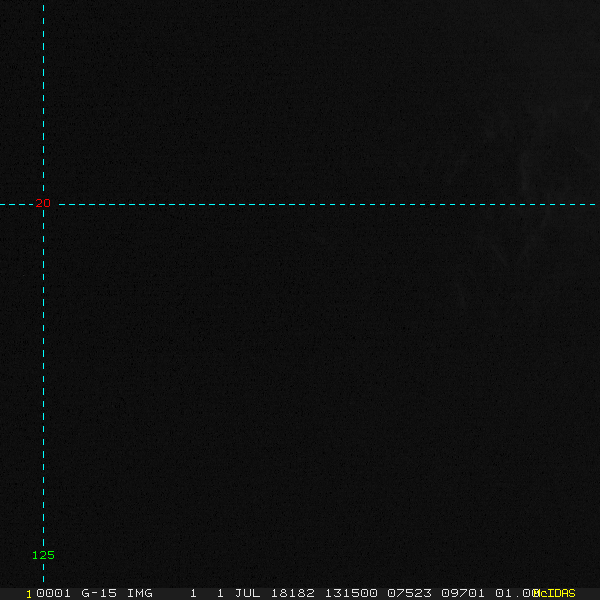600x600 pixels.
Task: Click the yellow 1 at status bar start
Action: pyautogui.click(x=29, y=593)
